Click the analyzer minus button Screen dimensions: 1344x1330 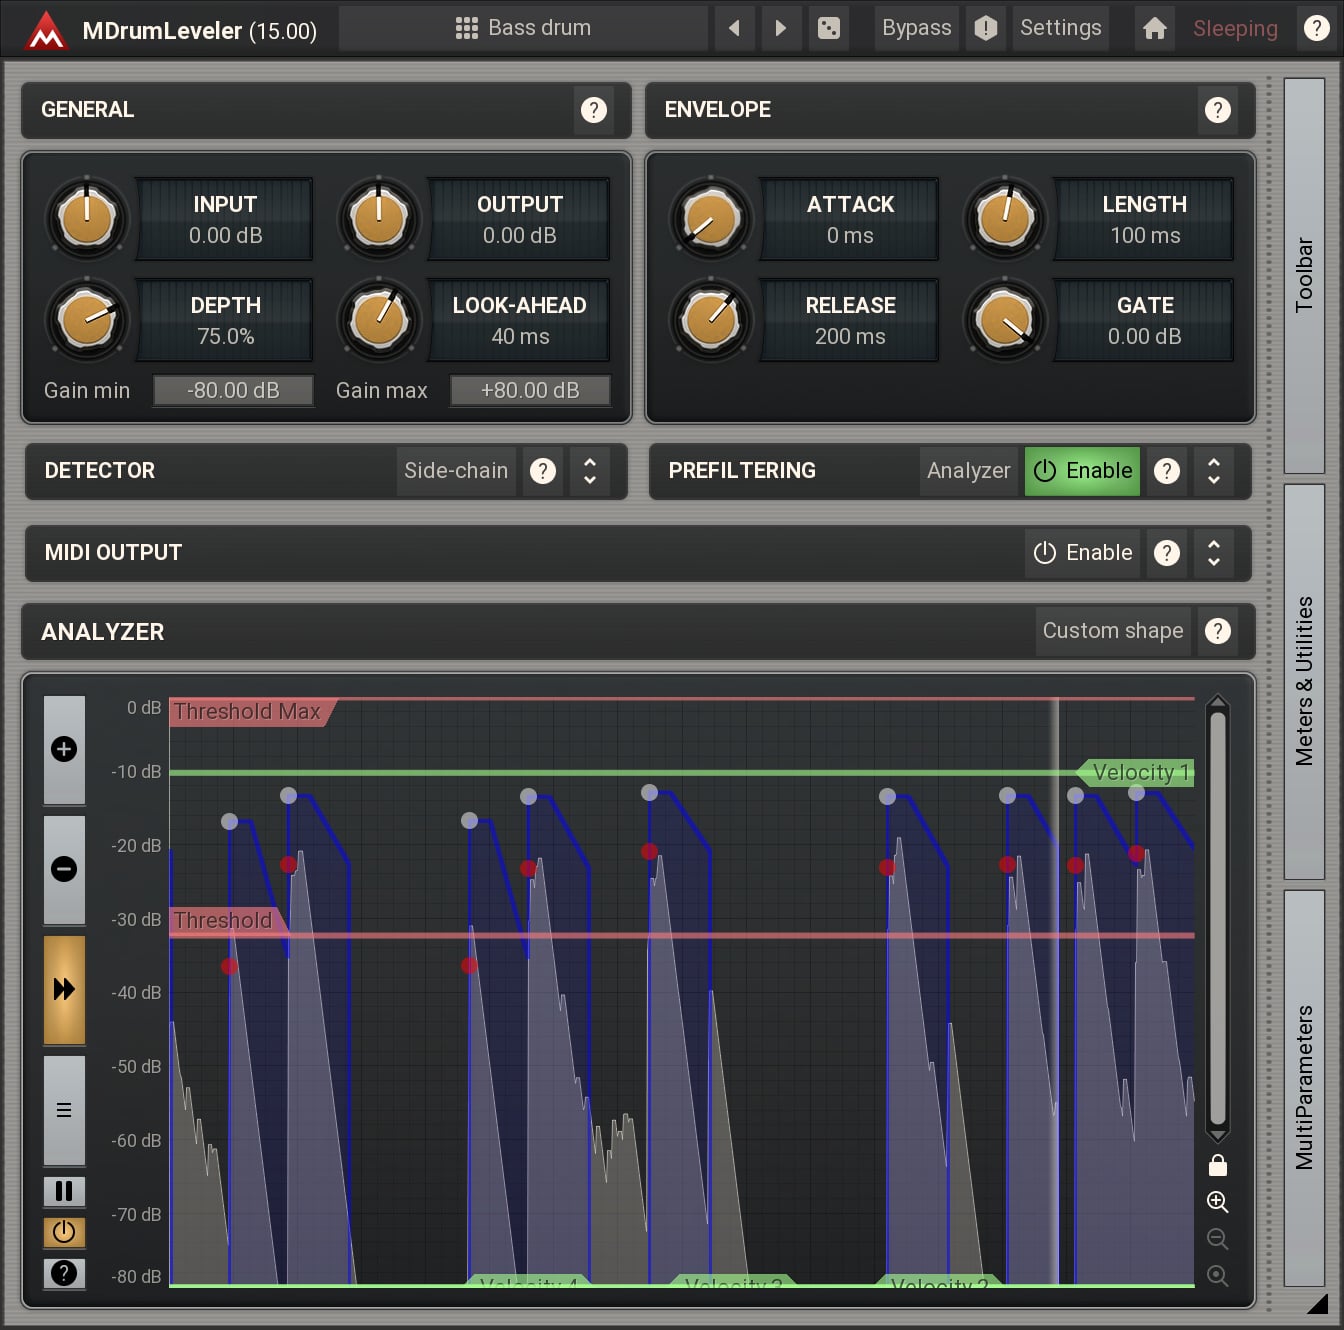[64, 869]
